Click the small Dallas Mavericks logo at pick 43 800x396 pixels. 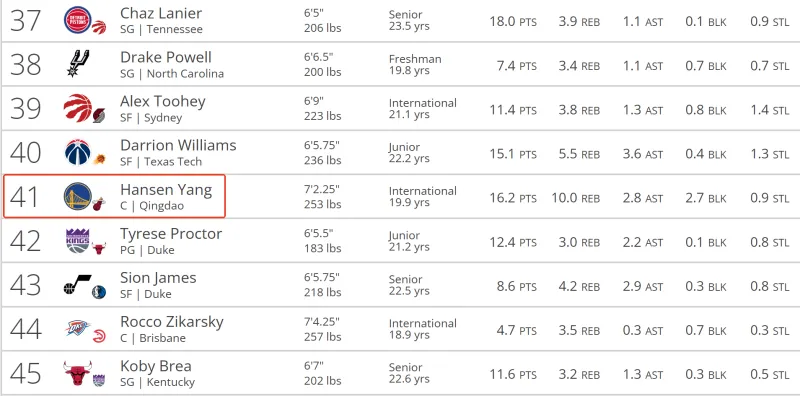coord(99,292)
